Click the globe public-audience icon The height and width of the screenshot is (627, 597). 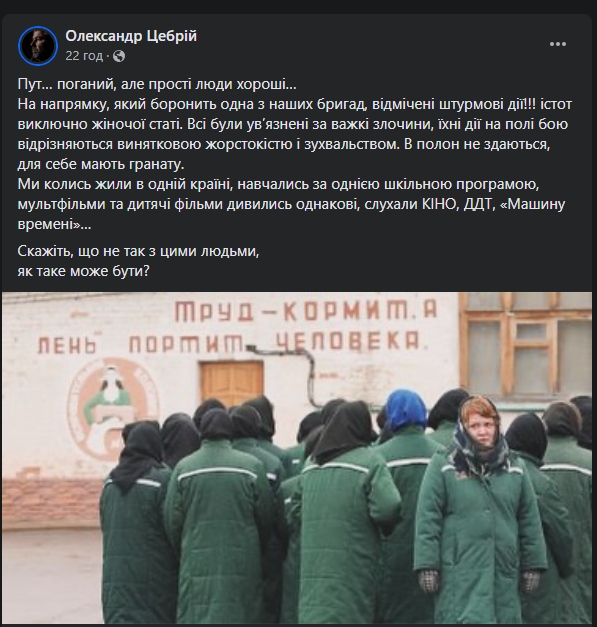pyautogui.click(x=119, y=56)
